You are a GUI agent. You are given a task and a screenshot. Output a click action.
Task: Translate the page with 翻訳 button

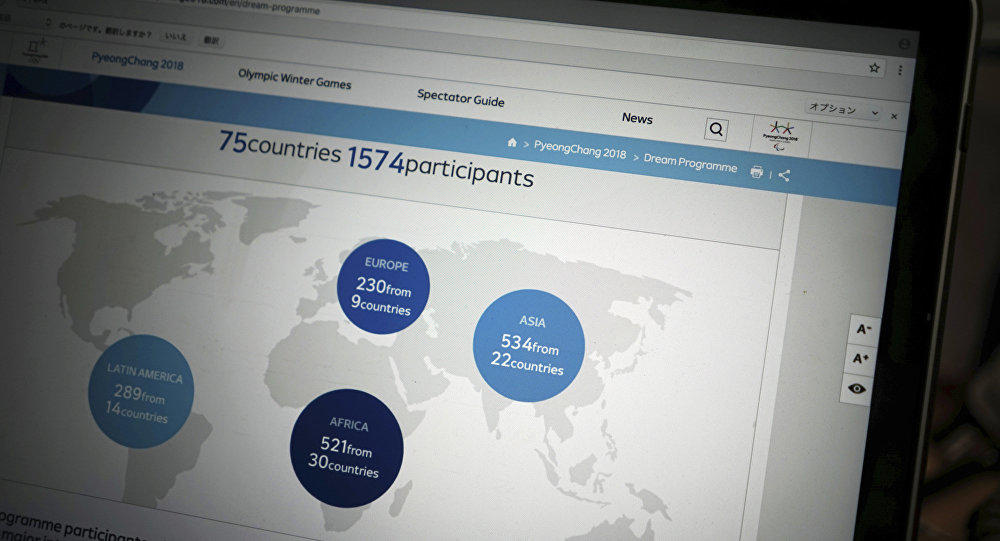[211, 40]
